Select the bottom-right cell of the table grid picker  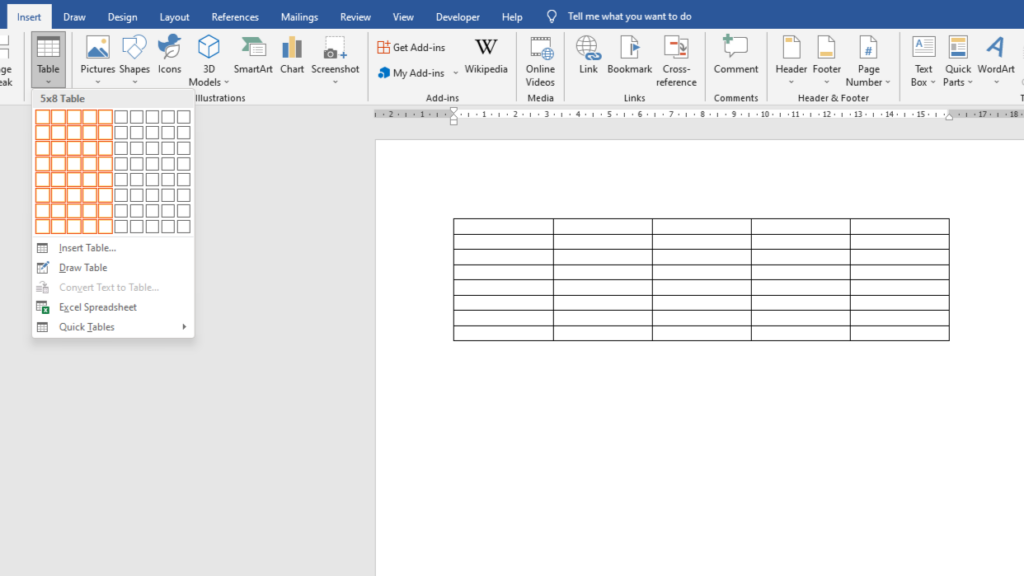pyautogui.click(x=184, y=227)
